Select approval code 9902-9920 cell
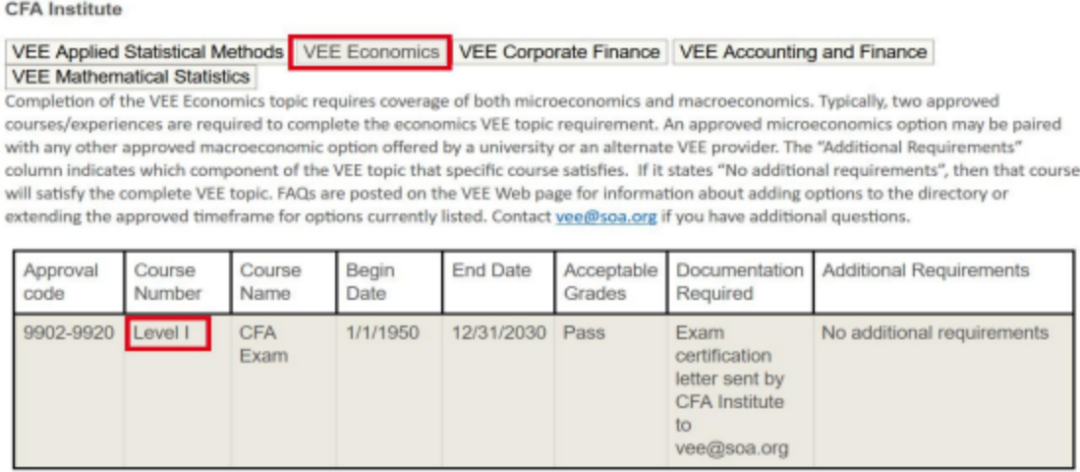1080x472 pixels. click(69, 391)
